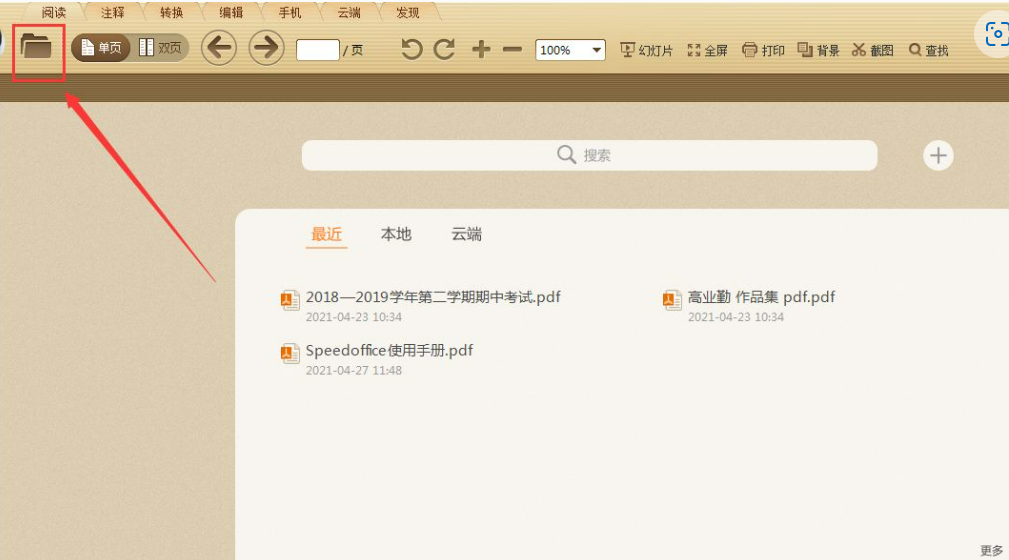Viewport: 1009px width, 560px height.
Task: Open the 转换 tab
Action: 172,12
